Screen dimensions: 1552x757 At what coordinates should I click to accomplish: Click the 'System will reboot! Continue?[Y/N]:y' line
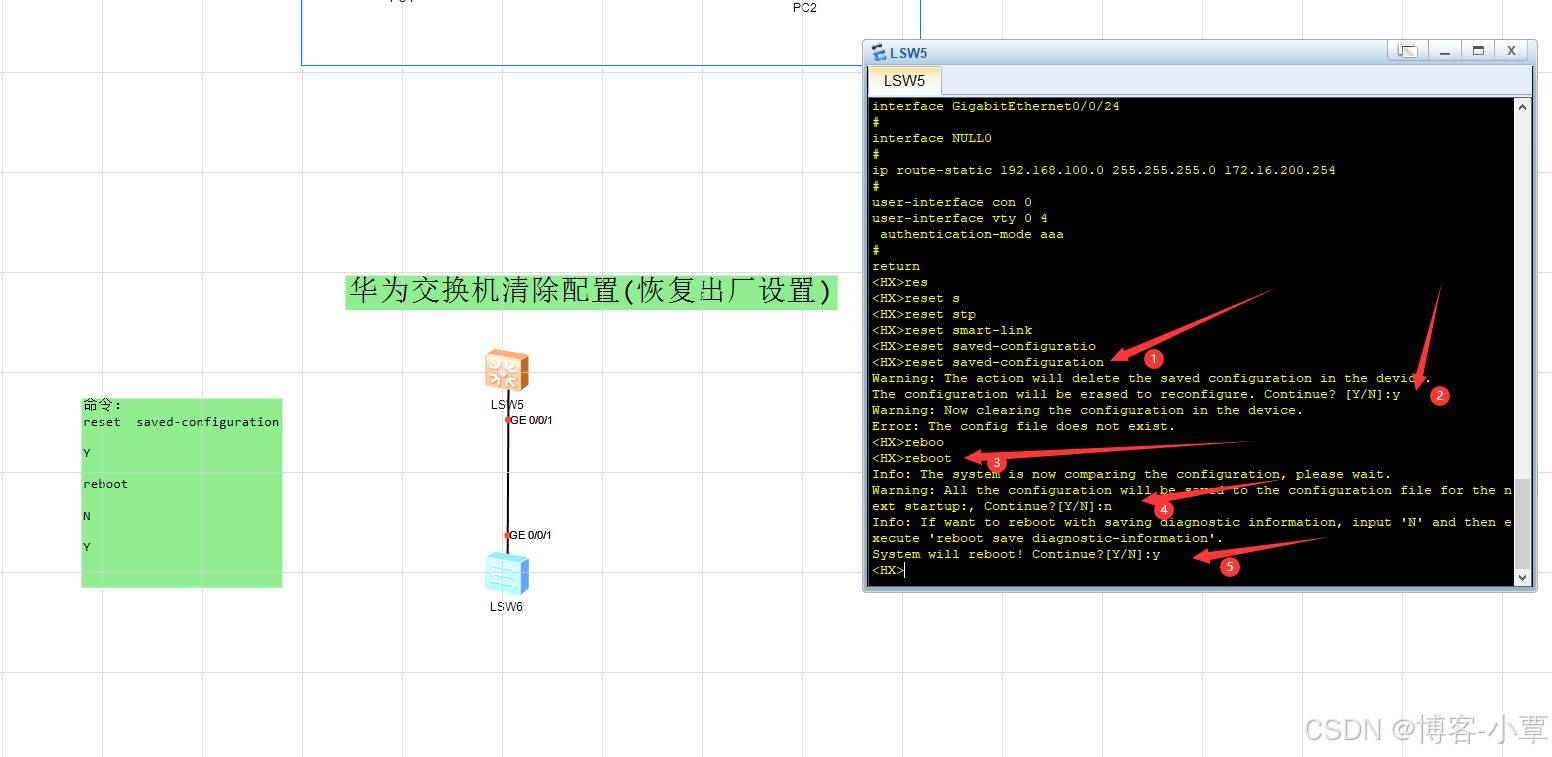click(1016, 554)
